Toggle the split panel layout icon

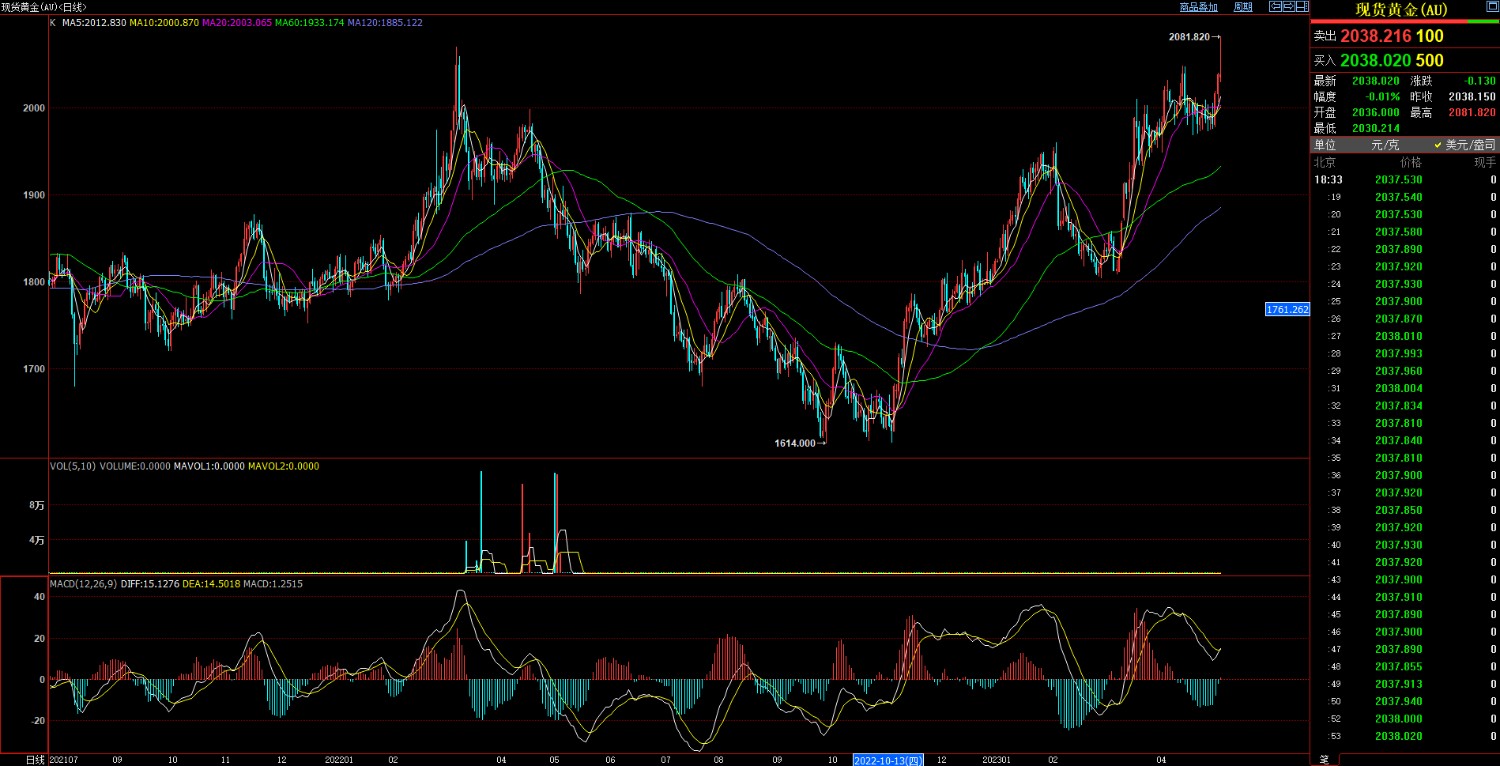click(x=1301, y=7)
